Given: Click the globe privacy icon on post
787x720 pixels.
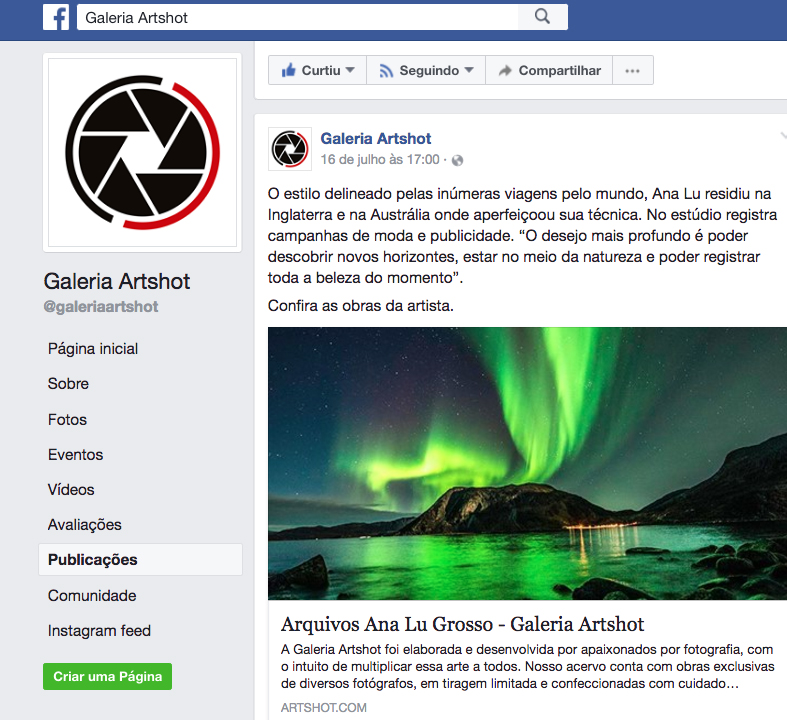Looking at the screenshot, I should tap(457, 160).
